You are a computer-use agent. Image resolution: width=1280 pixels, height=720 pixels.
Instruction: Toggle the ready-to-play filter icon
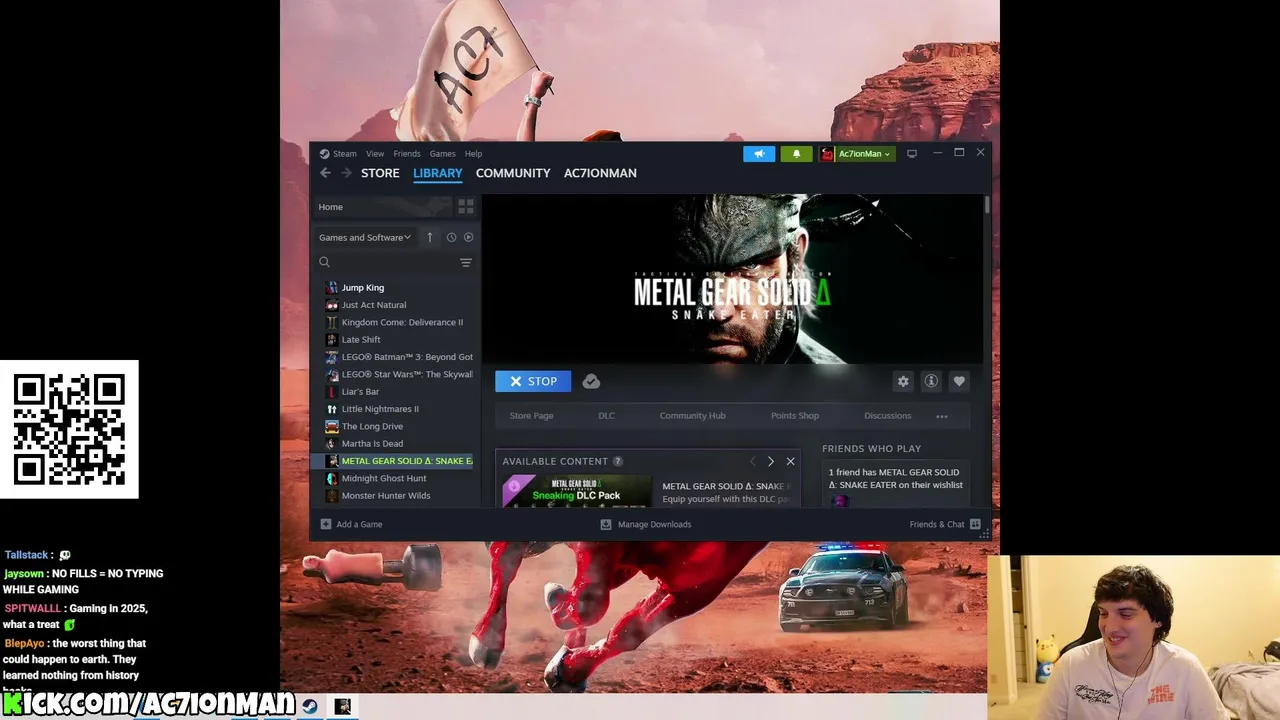pyautogui.click(x=468, y=237)
